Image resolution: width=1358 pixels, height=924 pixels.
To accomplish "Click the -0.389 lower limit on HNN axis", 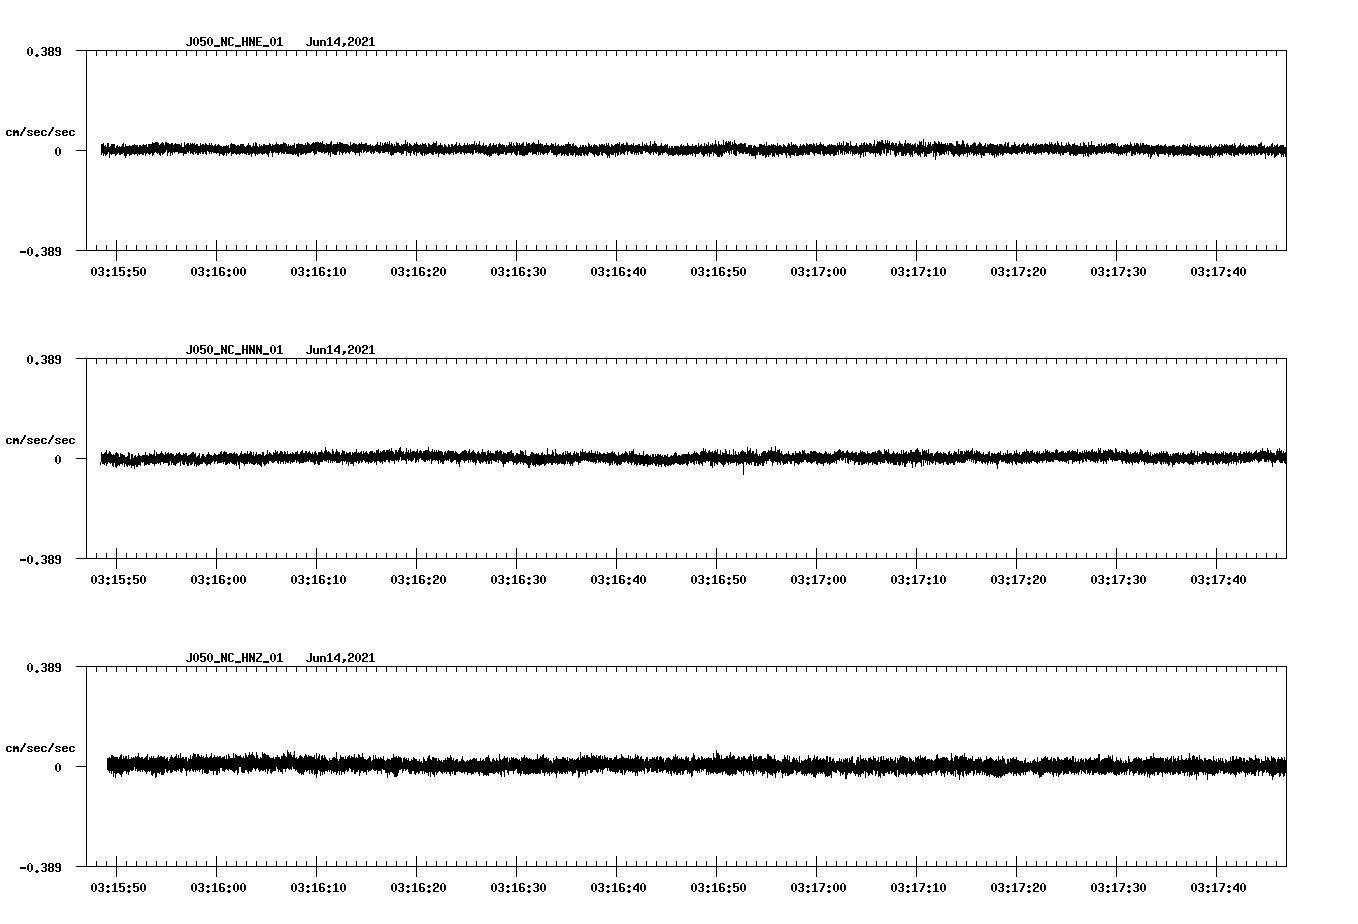I will click(x=41, y=559).
